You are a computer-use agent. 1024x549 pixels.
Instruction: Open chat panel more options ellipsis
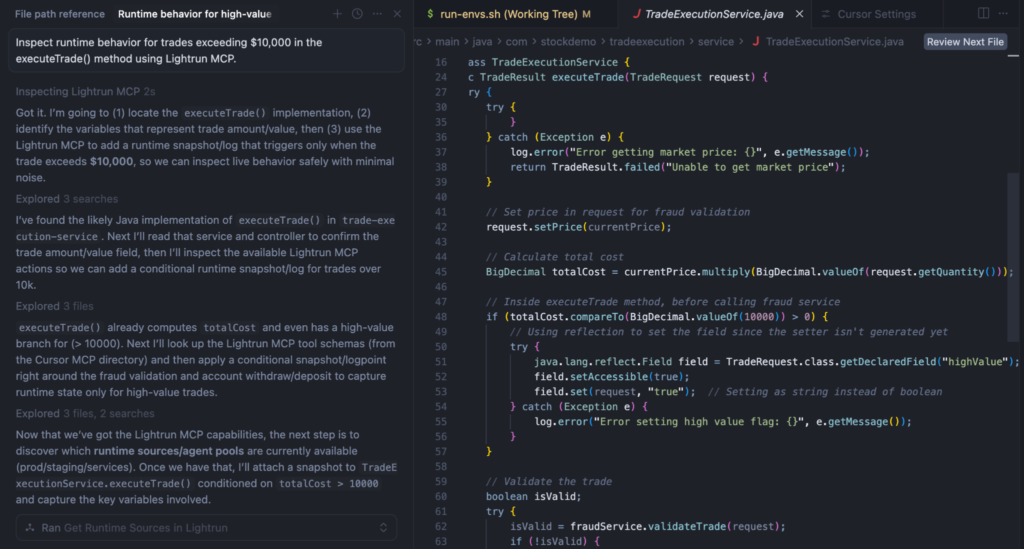[377, 14]
